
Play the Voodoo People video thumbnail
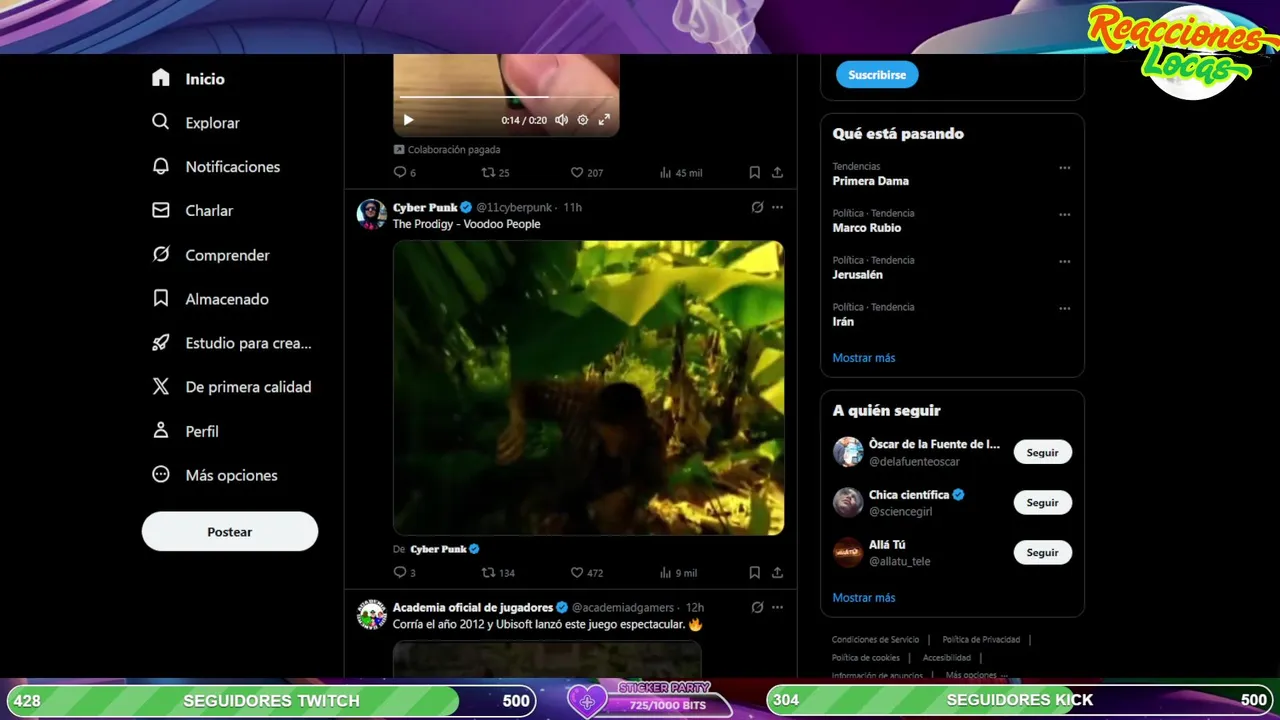pyautogui.click(x=588, y=387)
